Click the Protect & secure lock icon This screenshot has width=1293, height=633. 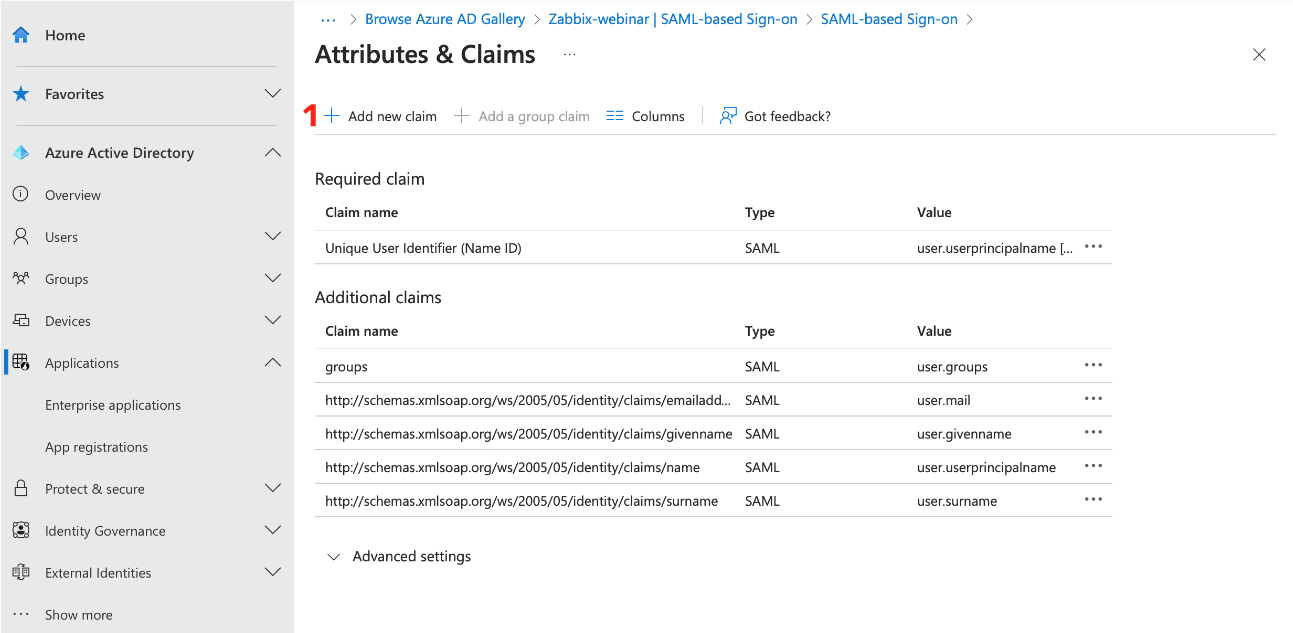pos(20,488)
